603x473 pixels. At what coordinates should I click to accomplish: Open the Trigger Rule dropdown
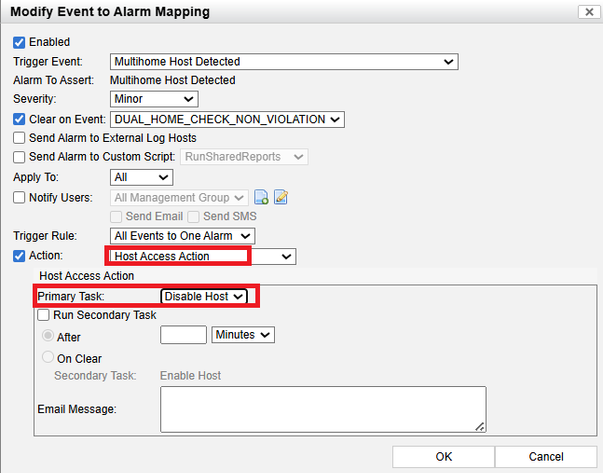click(182, 236)
